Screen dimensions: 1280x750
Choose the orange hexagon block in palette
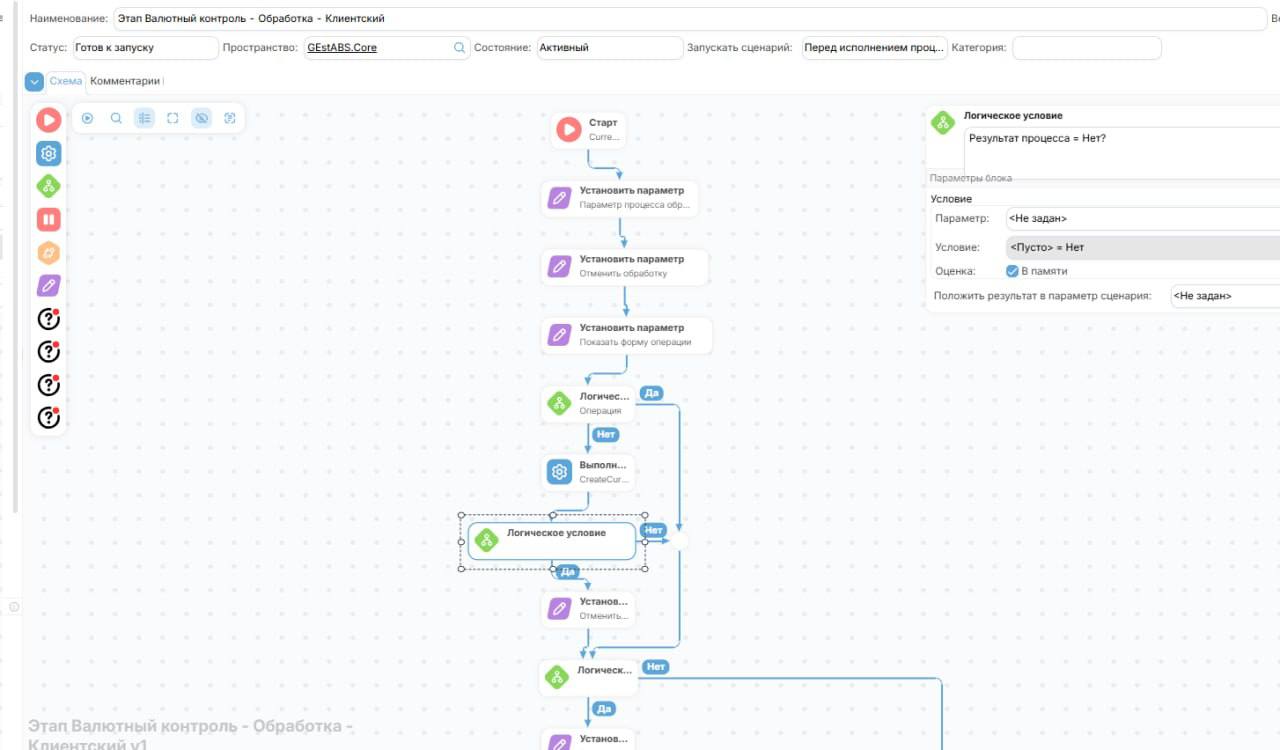[x=48, y=252]
